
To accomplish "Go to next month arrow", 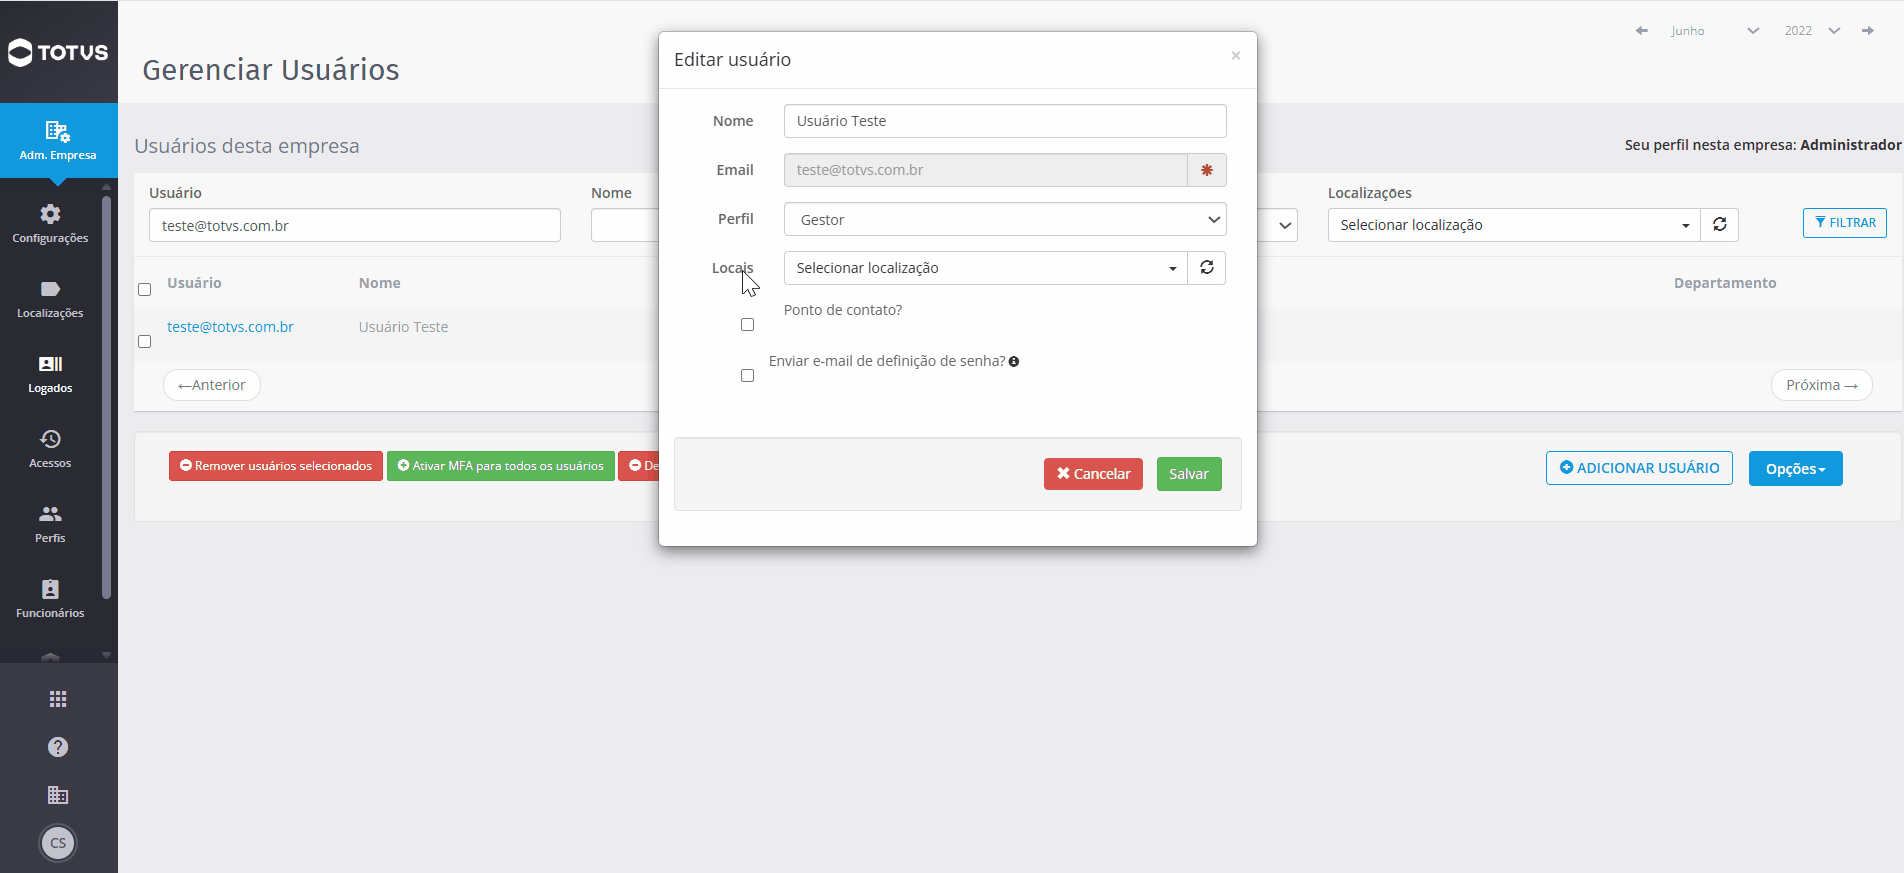I will click(x=1867, y=31).
